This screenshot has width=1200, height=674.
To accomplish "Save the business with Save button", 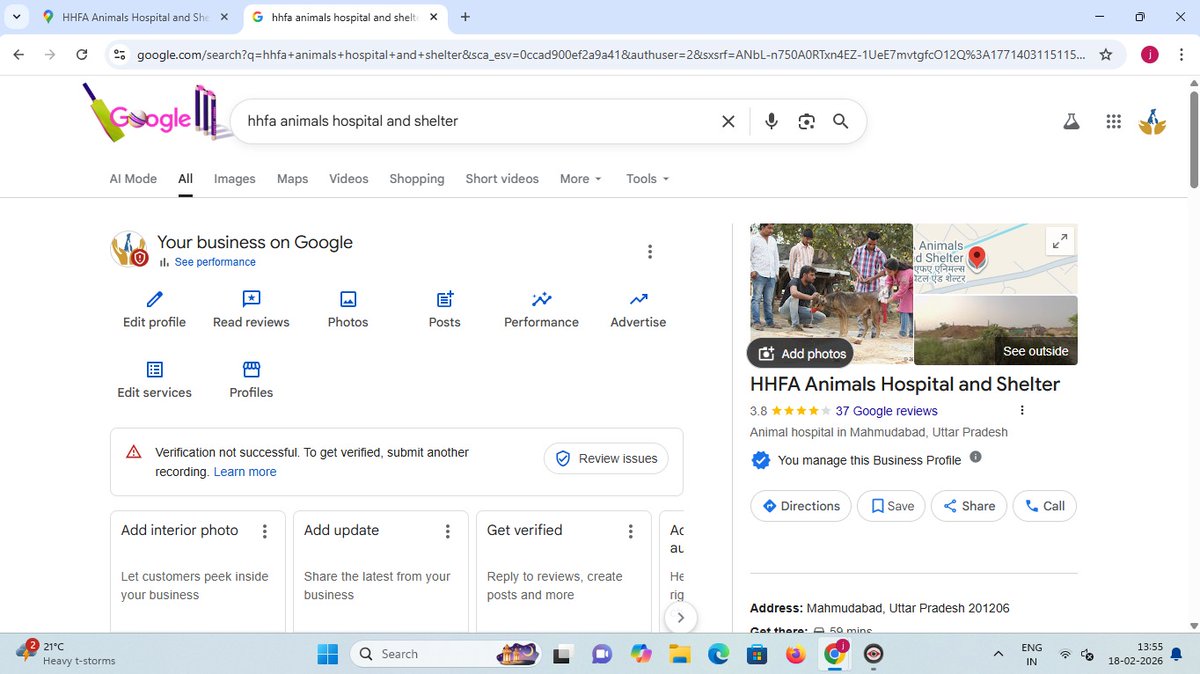I will coord(893,506).
